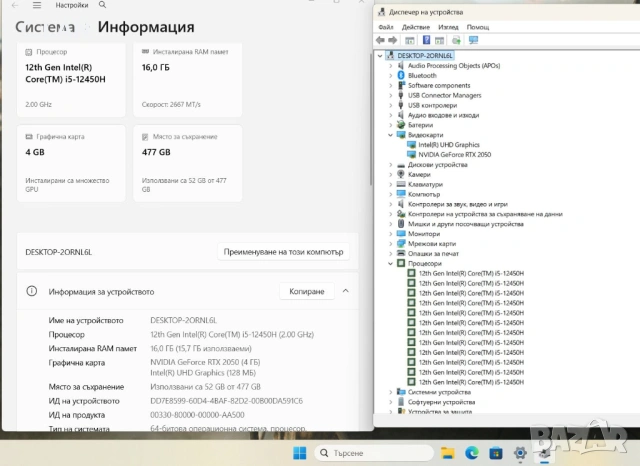The height and width of the screenshot is (466, 640).
Task: Open the hamburger menu in Settings window
Action: (x=37, y=5)
